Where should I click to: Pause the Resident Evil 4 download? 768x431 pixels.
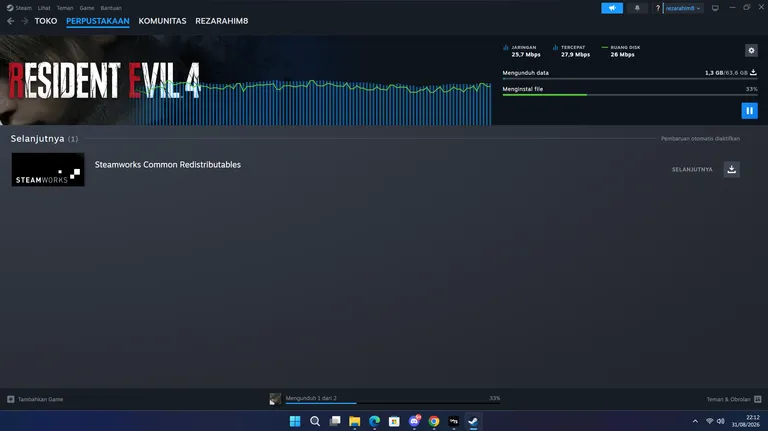(x=749, y=111)
